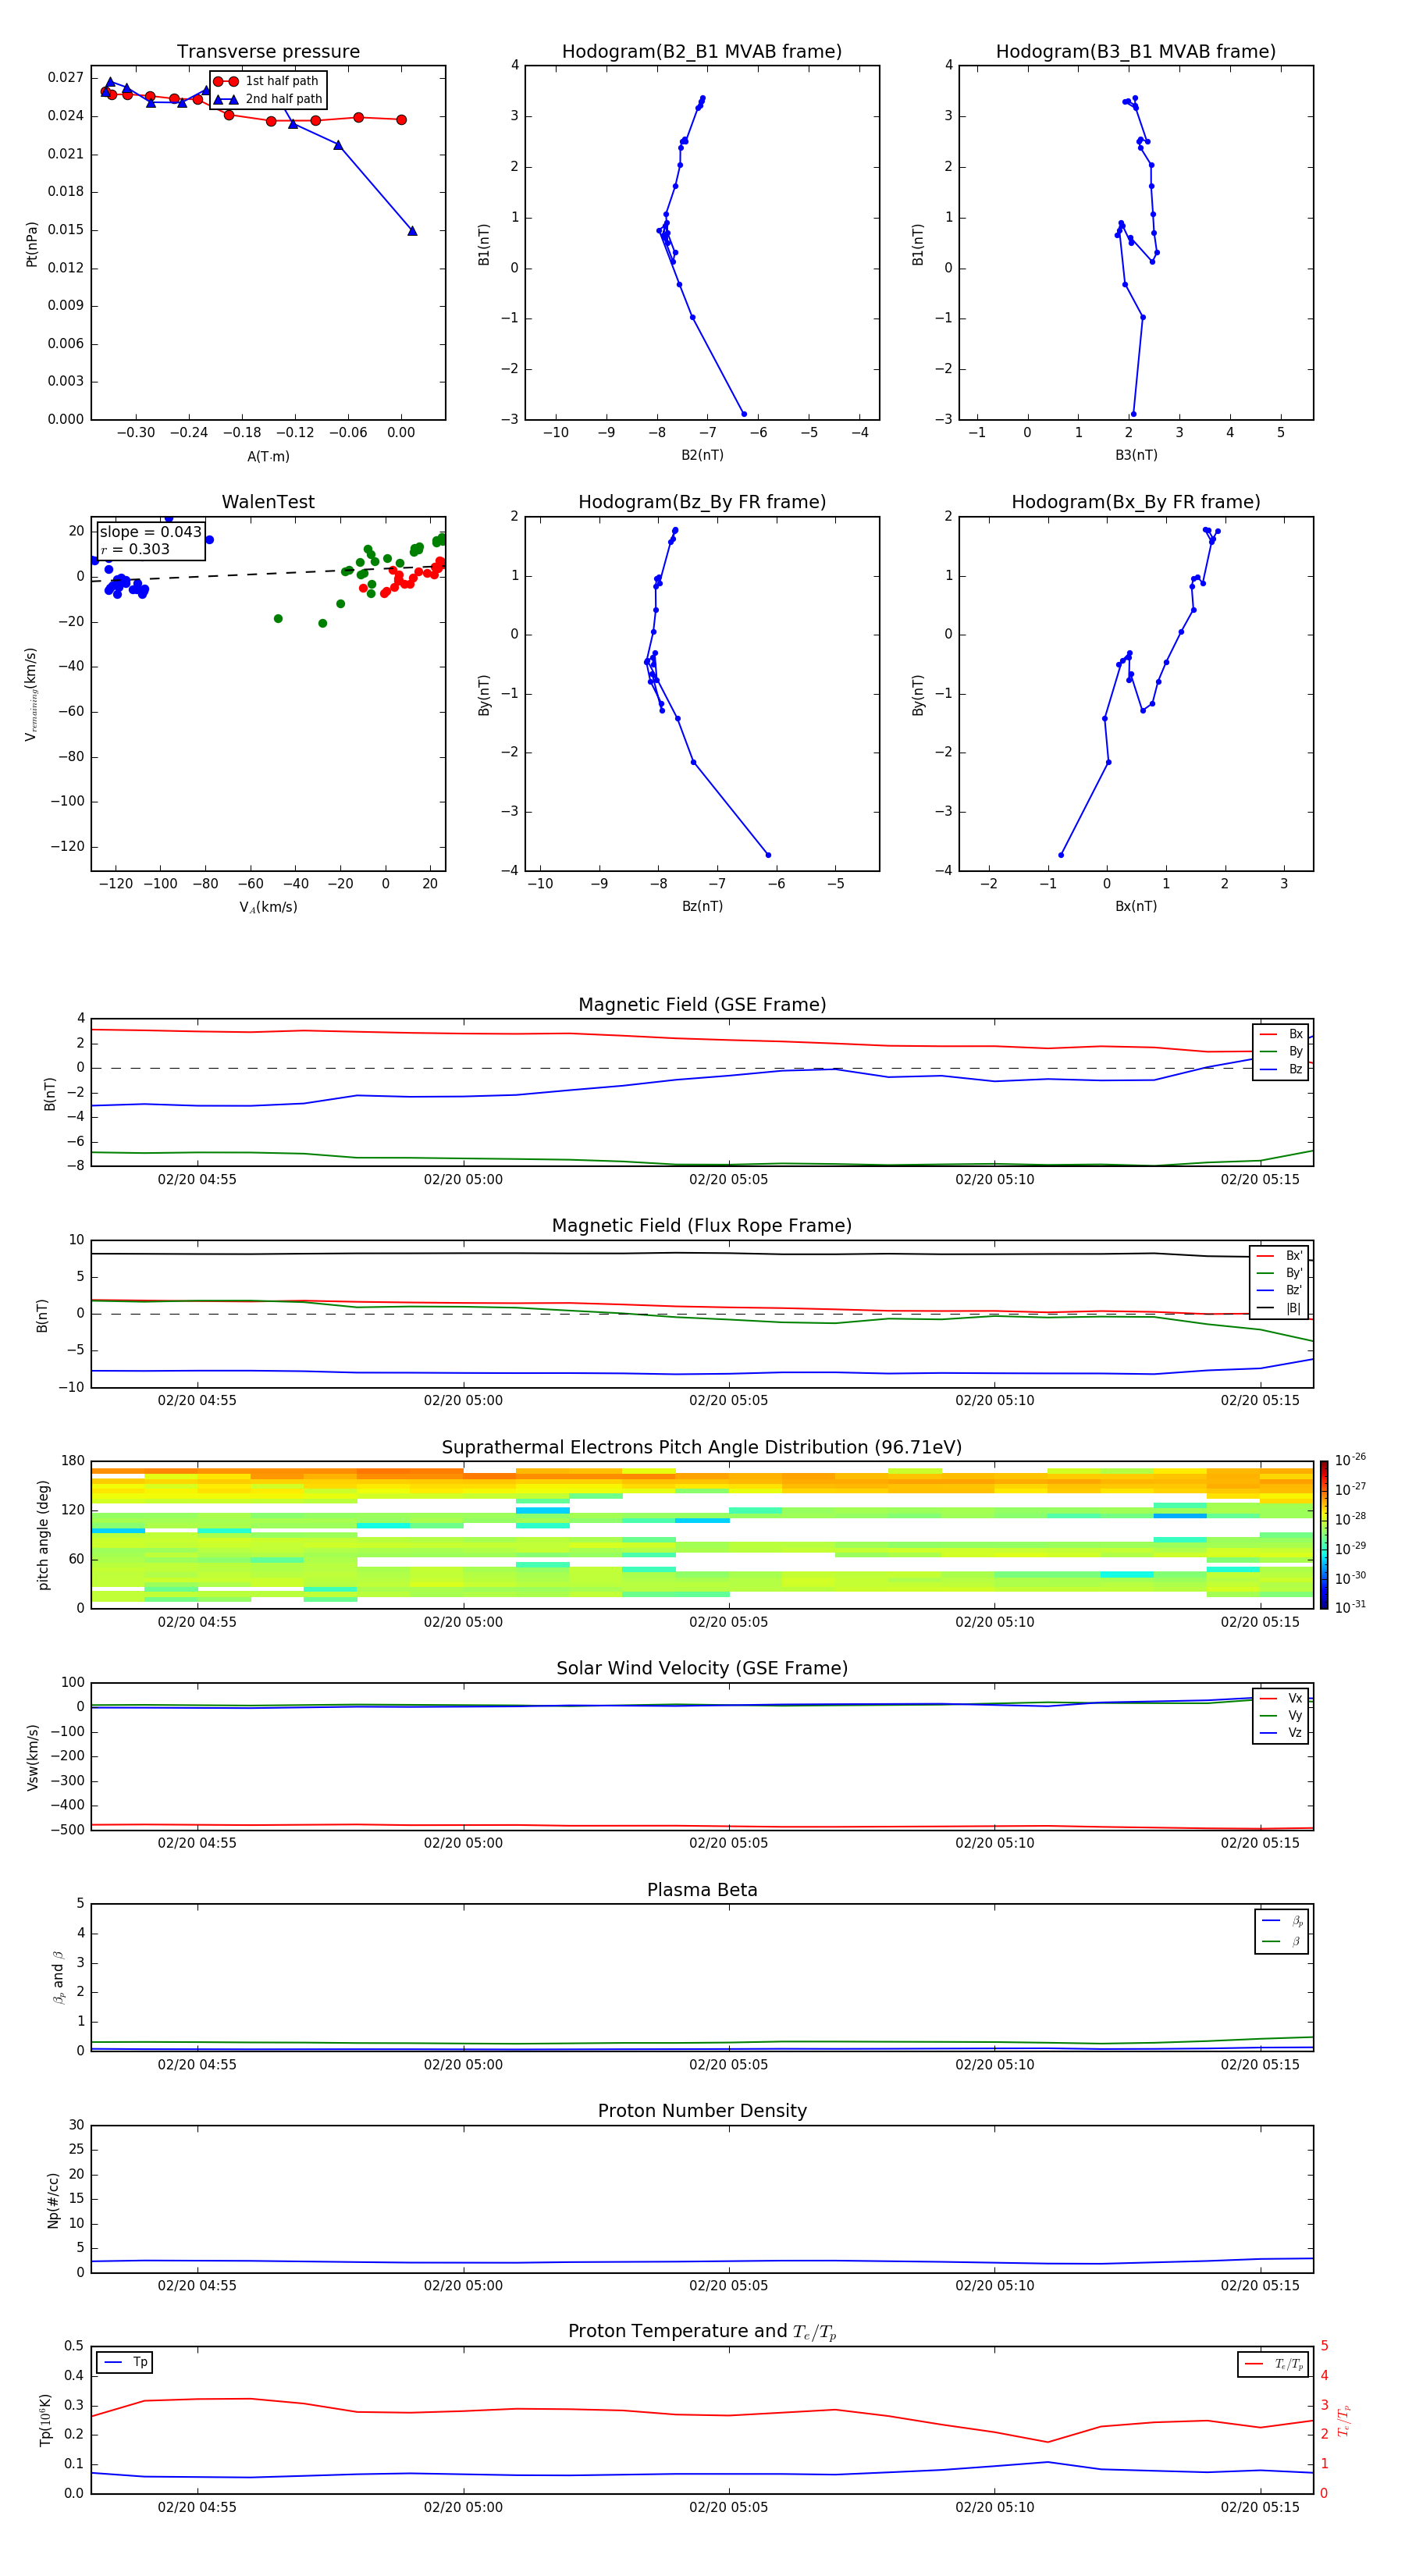Click the V_A(km/s) axis label in WalenTest

(x=268, y=907)
